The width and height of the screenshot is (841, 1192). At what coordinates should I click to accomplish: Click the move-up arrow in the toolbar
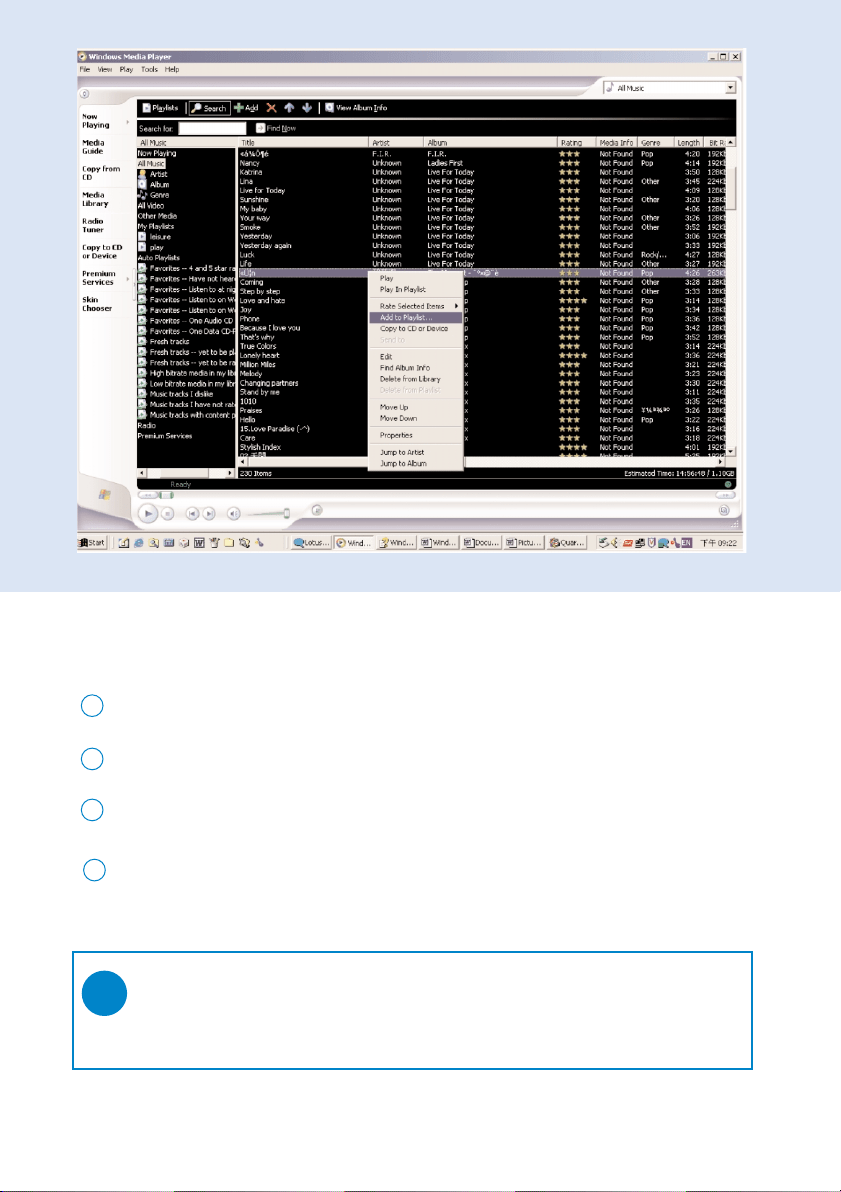pos(289,108)
